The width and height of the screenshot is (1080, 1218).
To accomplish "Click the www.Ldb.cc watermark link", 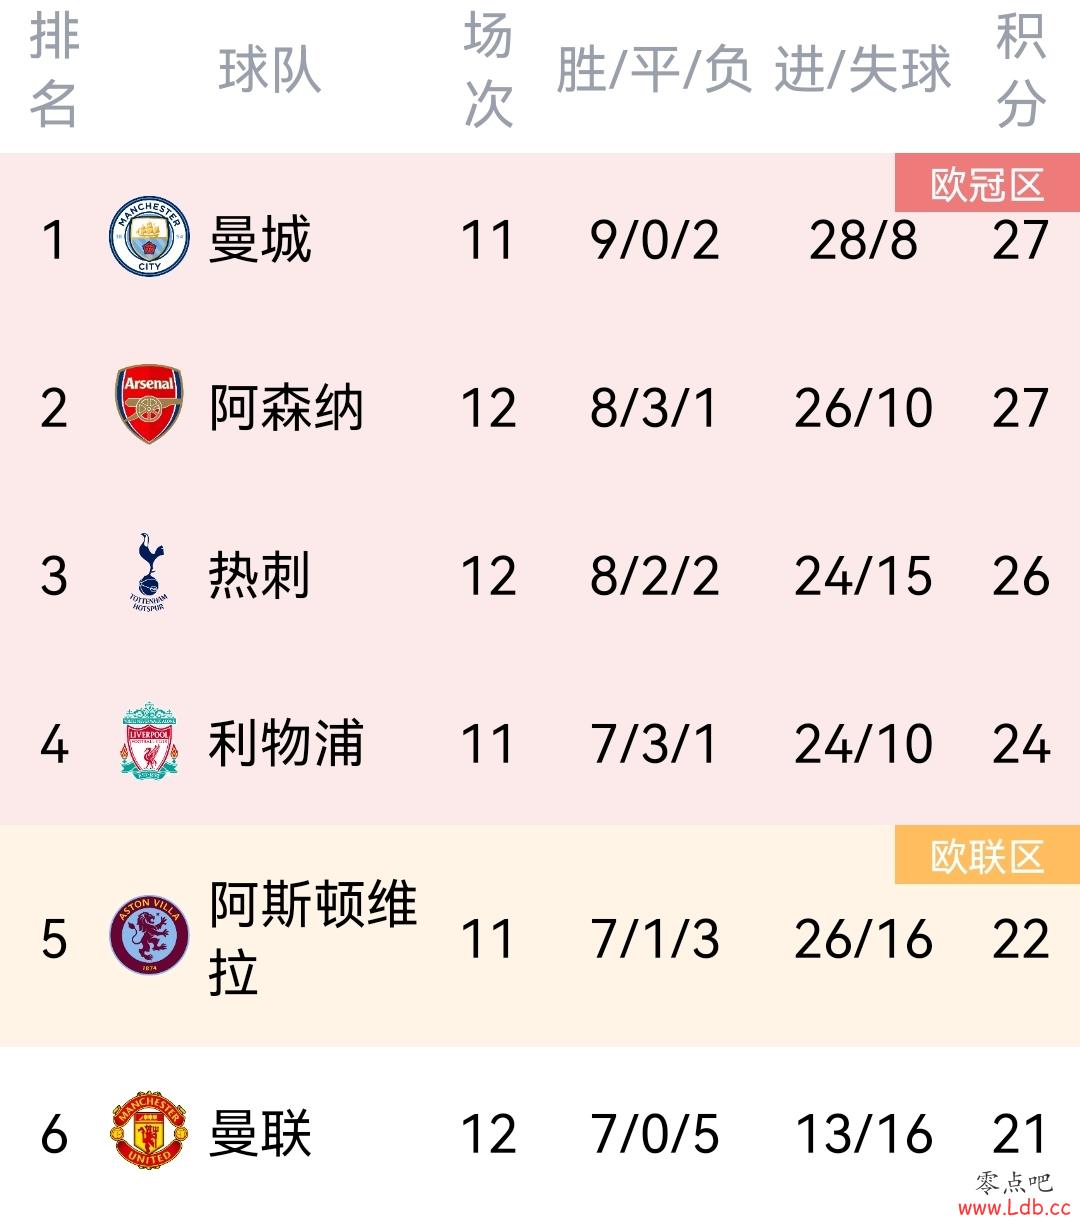I will (1014, 1207).
